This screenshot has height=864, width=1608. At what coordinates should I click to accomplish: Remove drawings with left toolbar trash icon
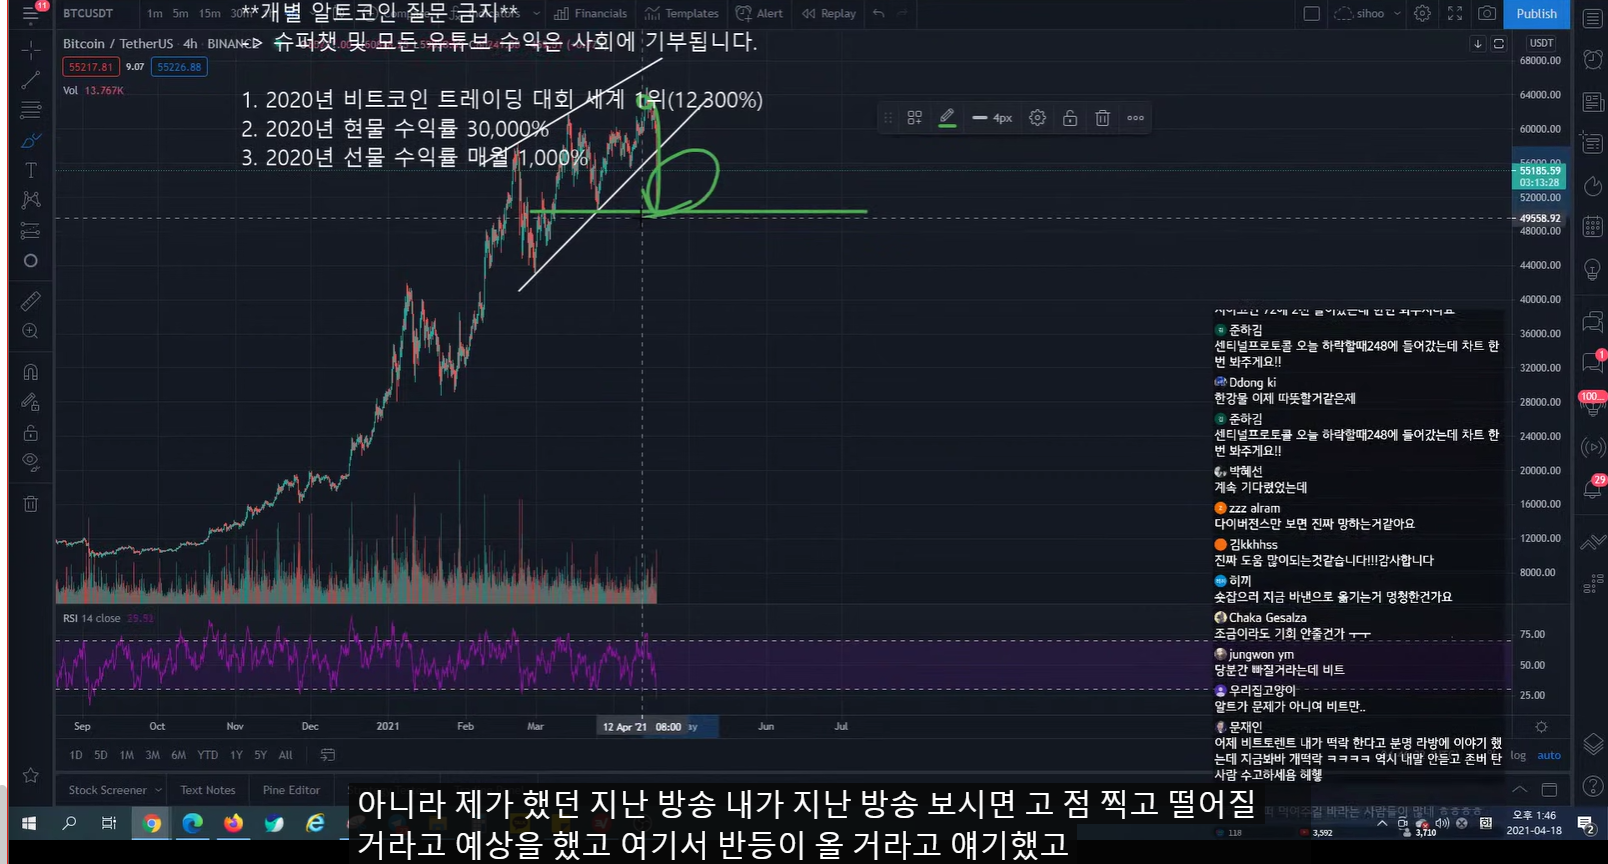click(x=31, y=504)
